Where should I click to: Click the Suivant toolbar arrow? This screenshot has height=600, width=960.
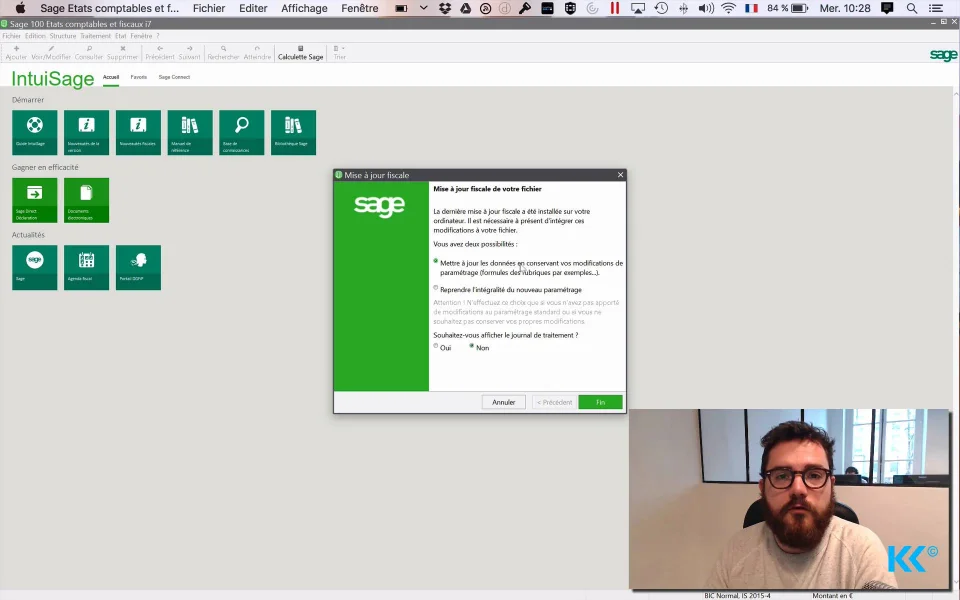tap(189, 53)
